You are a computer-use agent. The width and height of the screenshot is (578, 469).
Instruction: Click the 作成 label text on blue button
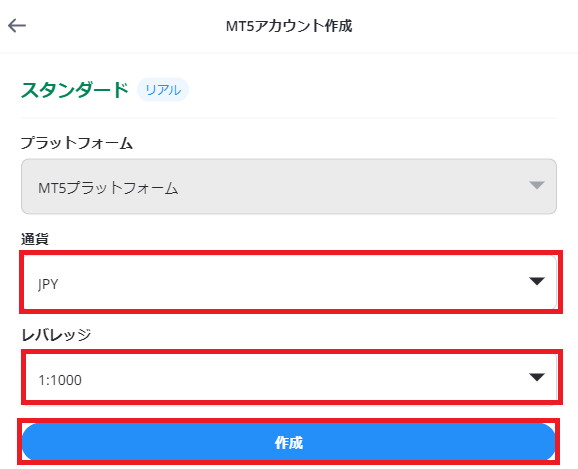tap(289, 442)
